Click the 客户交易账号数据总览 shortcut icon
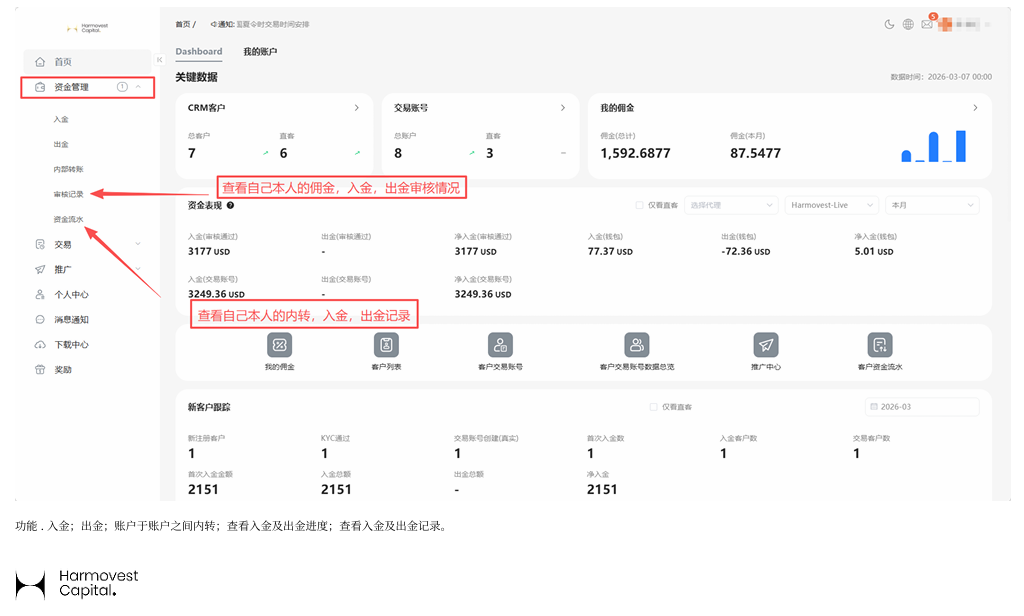 pos(637,345)
